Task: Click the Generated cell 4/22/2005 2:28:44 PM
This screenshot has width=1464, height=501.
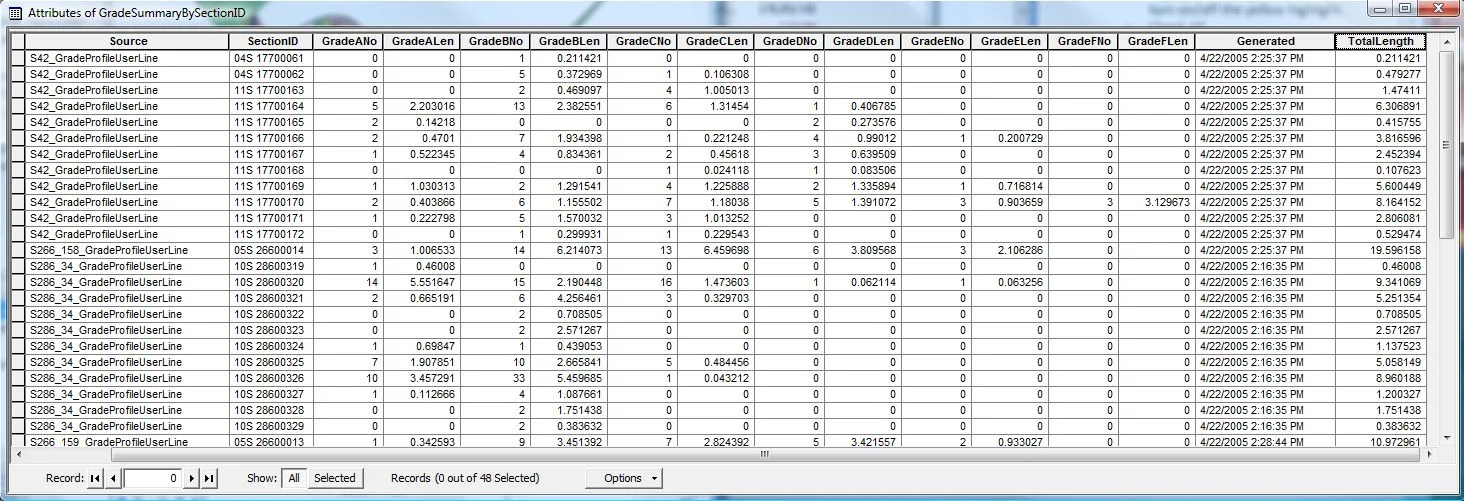Action: pos(1265,441)
